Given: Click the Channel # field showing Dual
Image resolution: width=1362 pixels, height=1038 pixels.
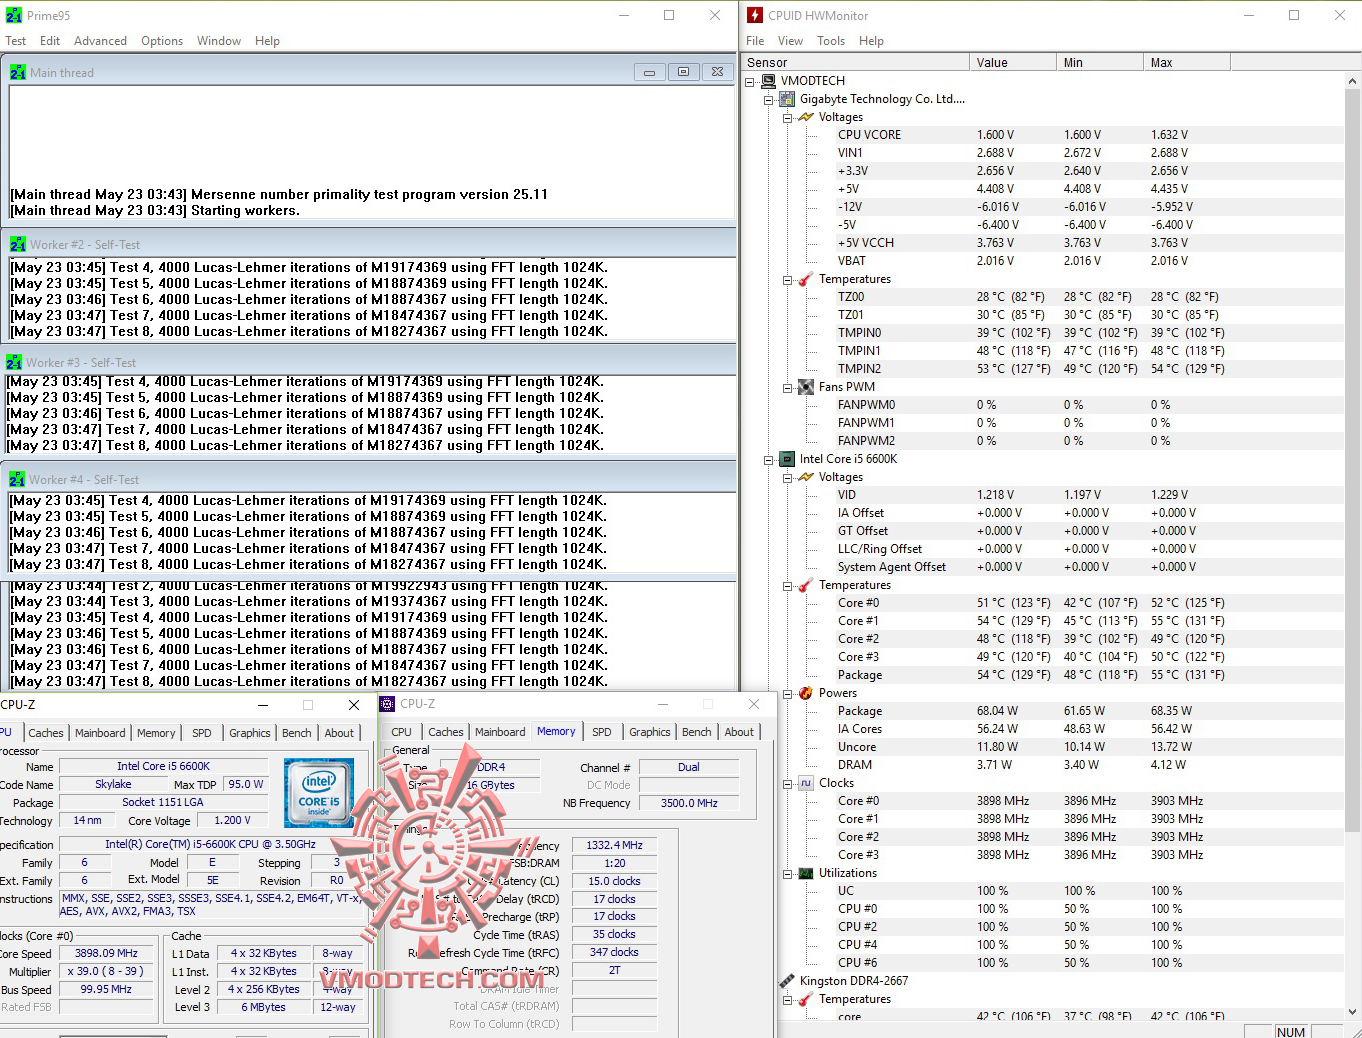Looking at the screenshot, I should coord(689,767).
